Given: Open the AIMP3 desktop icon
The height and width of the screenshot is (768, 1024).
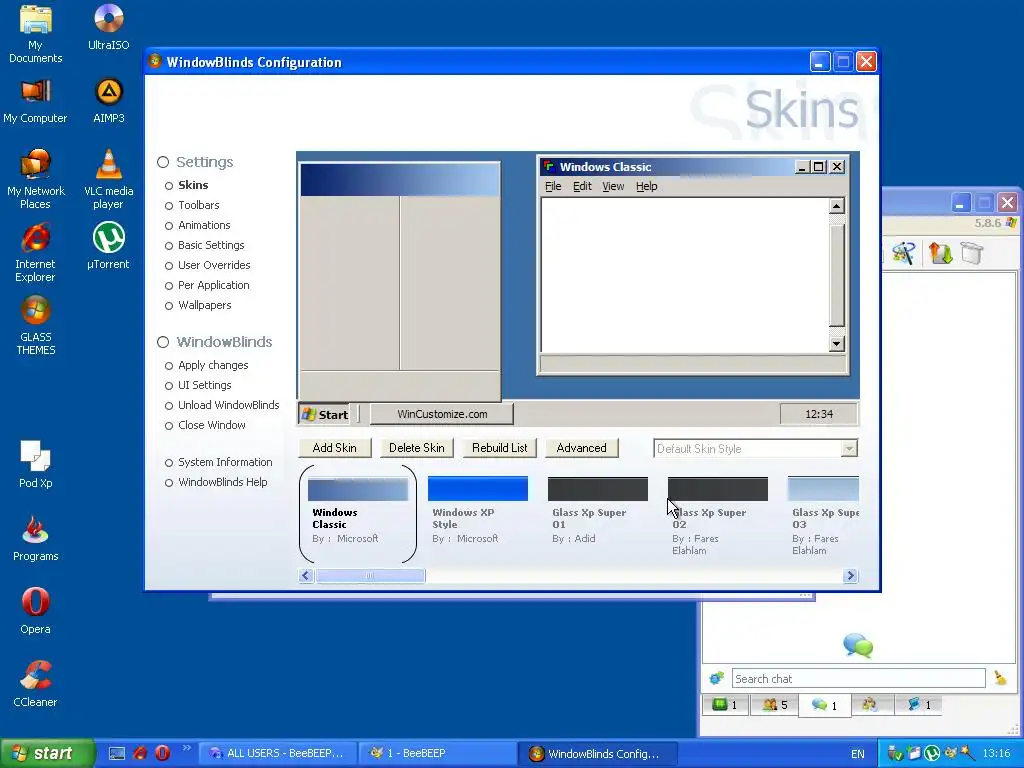Looking at the screenshot, I should (x=108, y=101).
